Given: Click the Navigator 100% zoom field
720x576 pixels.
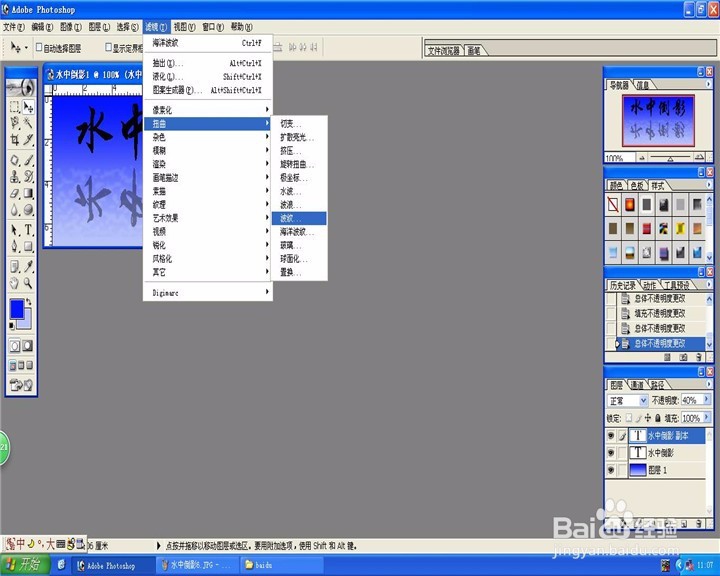Looking at the screenshot, I should click(619, 158).
